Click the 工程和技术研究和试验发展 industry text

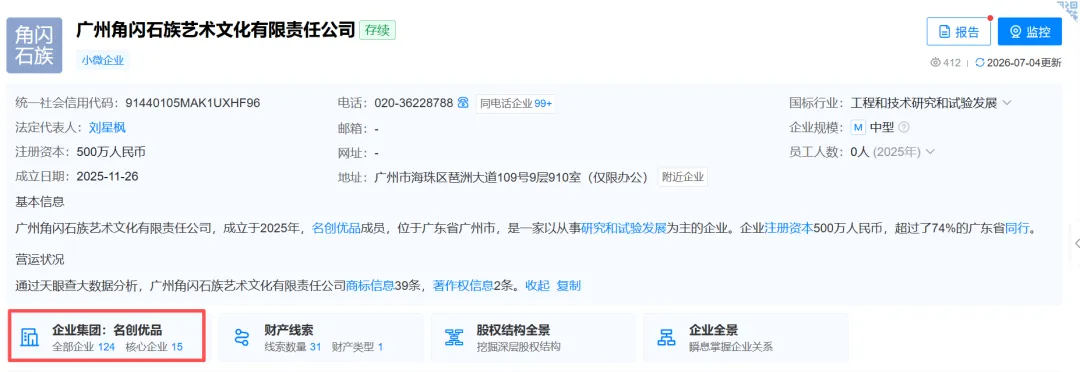pos(924,103)
